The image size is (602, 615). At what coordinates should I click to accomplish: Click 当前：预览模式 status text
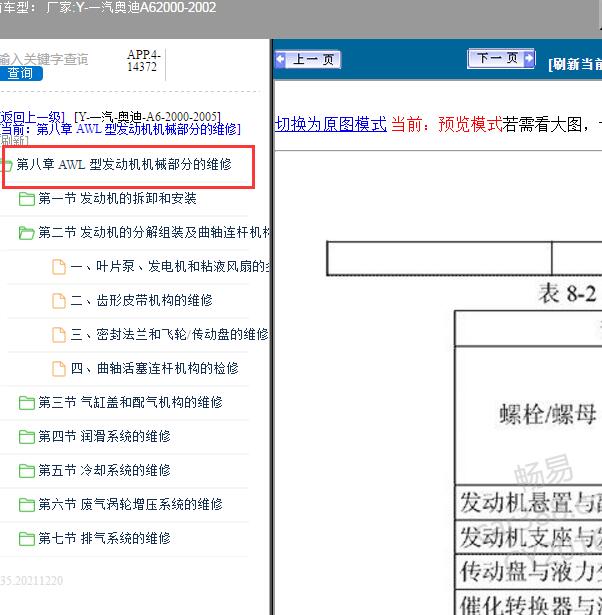(447, 124)
